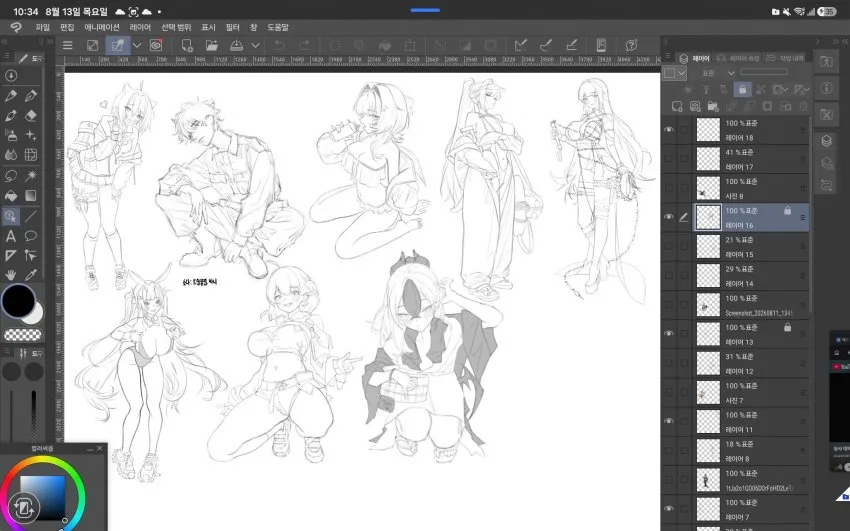Open the 레이어 menu in menu bar
The width and height of the screenshot is (850, 531).
[x=140, y=27]
